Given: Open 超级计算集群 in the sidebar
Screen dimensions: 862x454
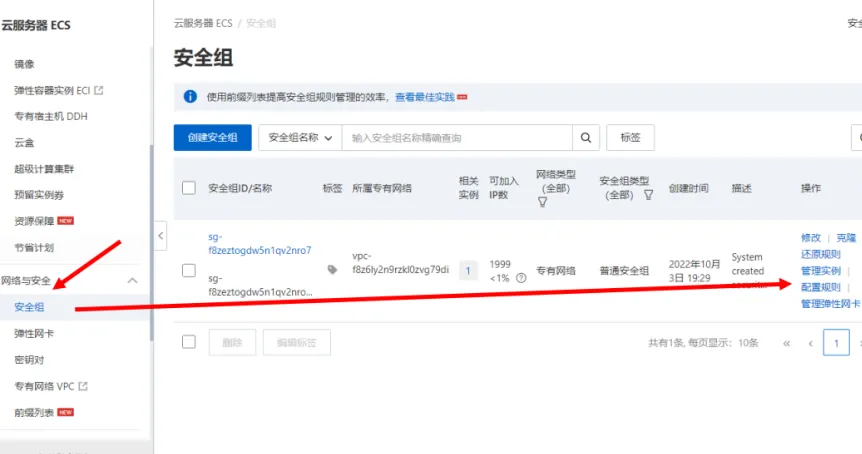Looking at the screenshot, I should coord(44,169).
